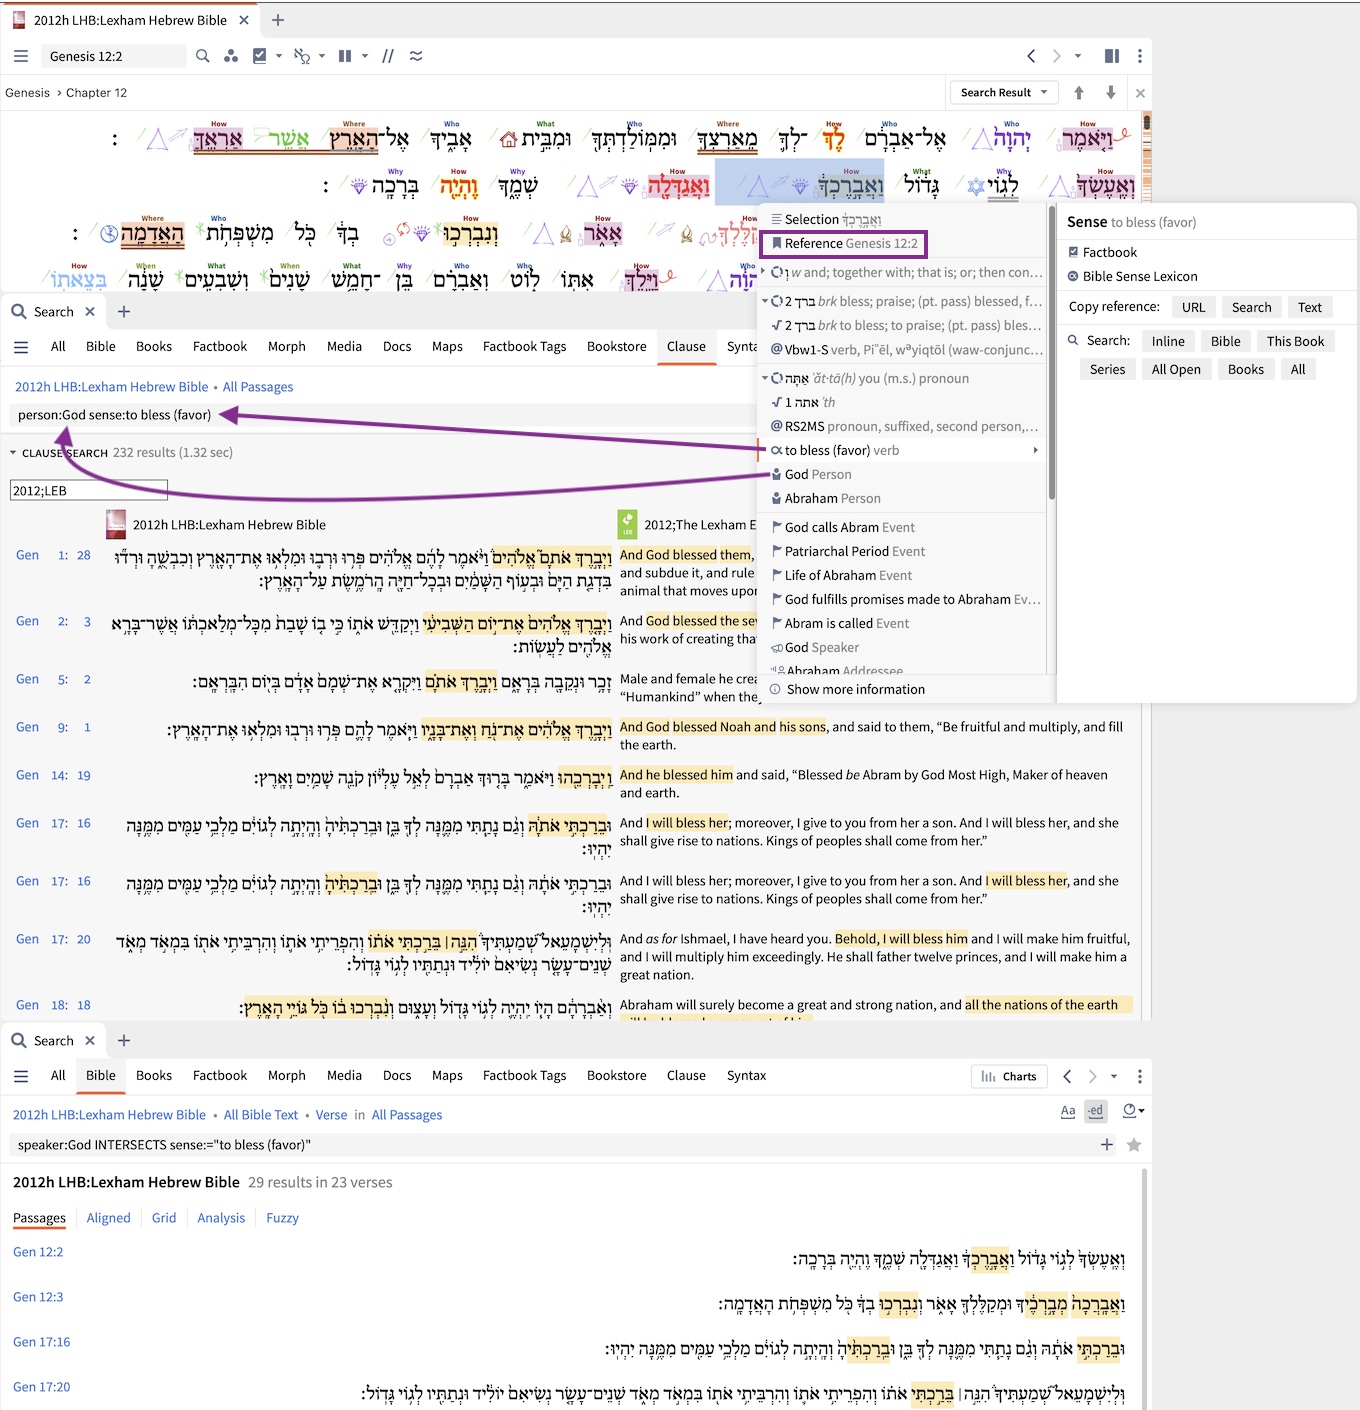Viewport: 1360px width, 1410px height.
Task: Click the All Open search button
Action: (x=1176, y=369)
